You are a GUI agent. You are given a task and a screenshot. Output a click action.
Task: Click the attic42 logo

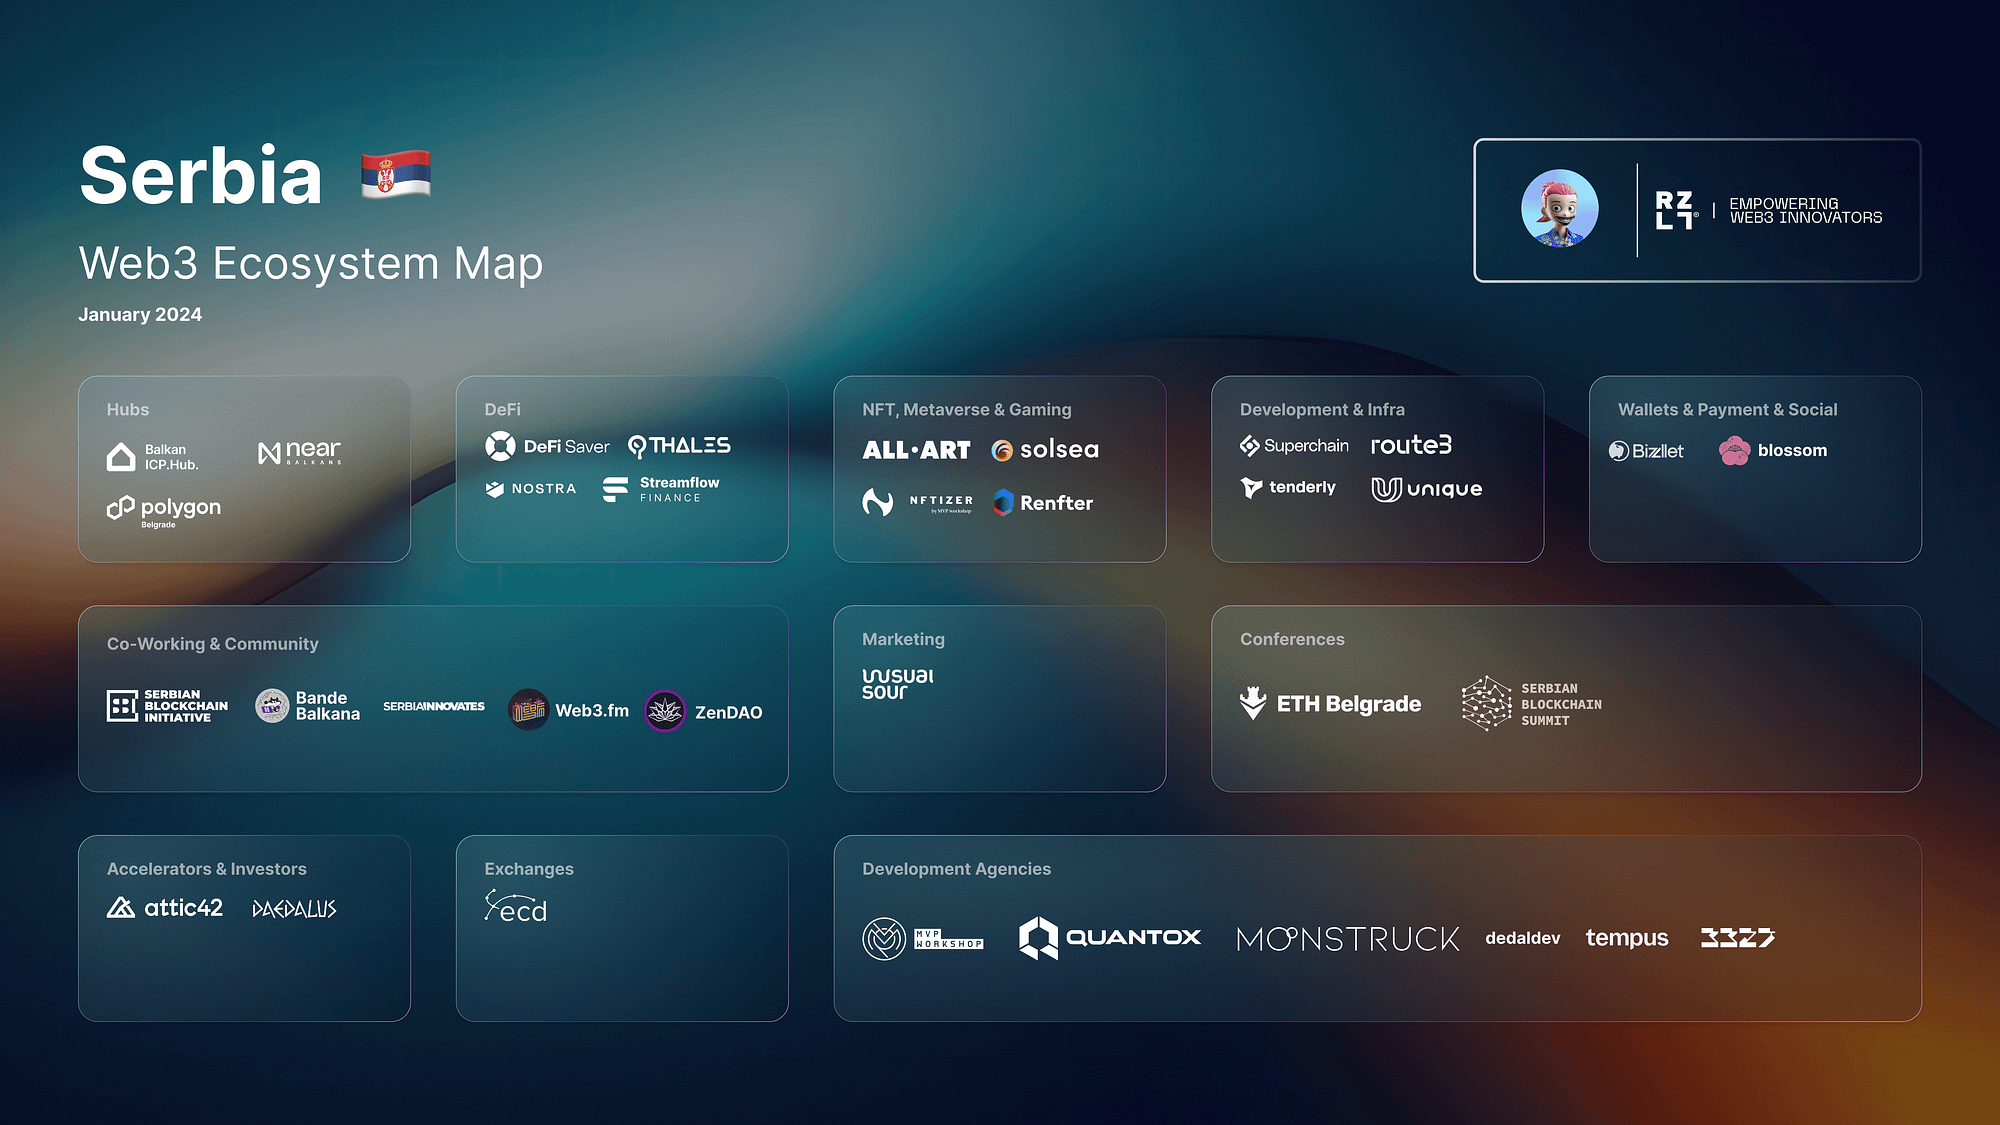[x=165, y=908]
